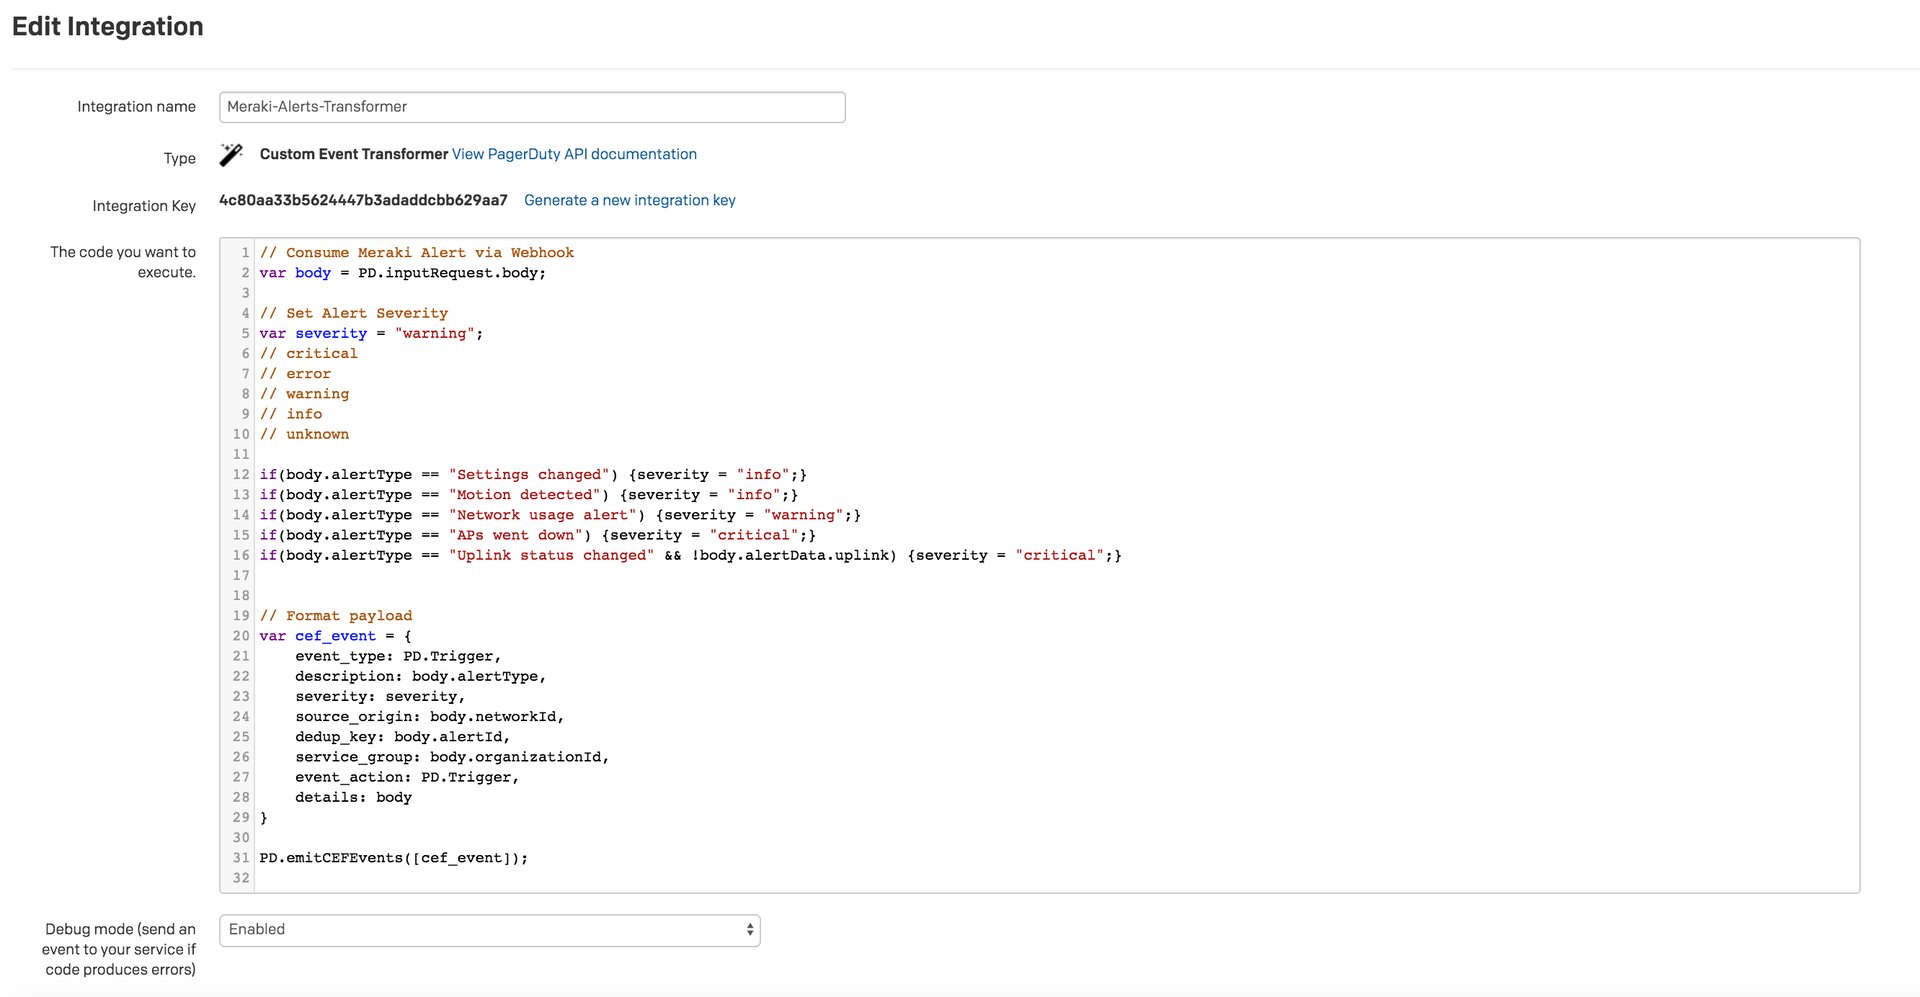The image size is (1920, 997).
Task: Click the dedup_key property line
Action: (x=402, y=737)
